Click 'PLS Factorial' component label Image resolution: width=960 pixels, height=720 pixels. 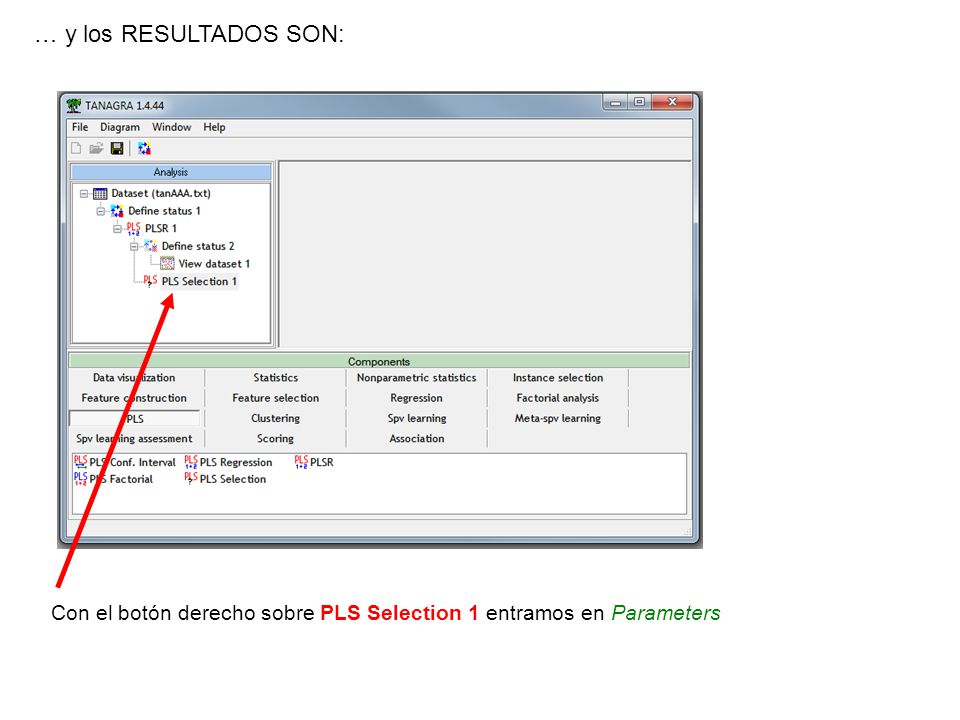pos(121,479)
